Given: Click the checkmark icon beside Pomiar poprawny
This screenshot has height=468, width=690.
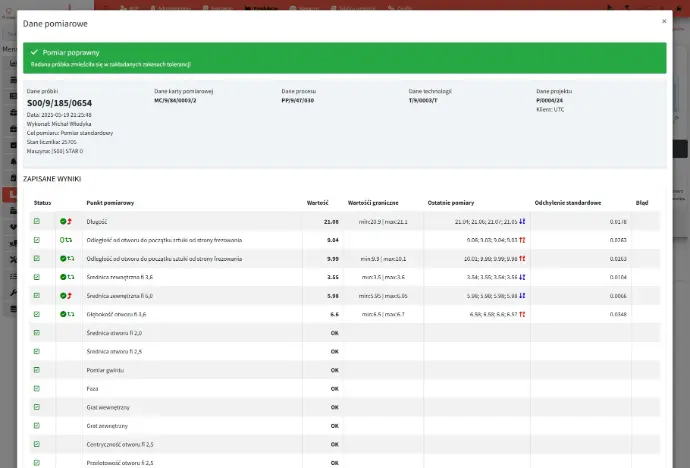Looking at the screenshot, I should [34, 52].
